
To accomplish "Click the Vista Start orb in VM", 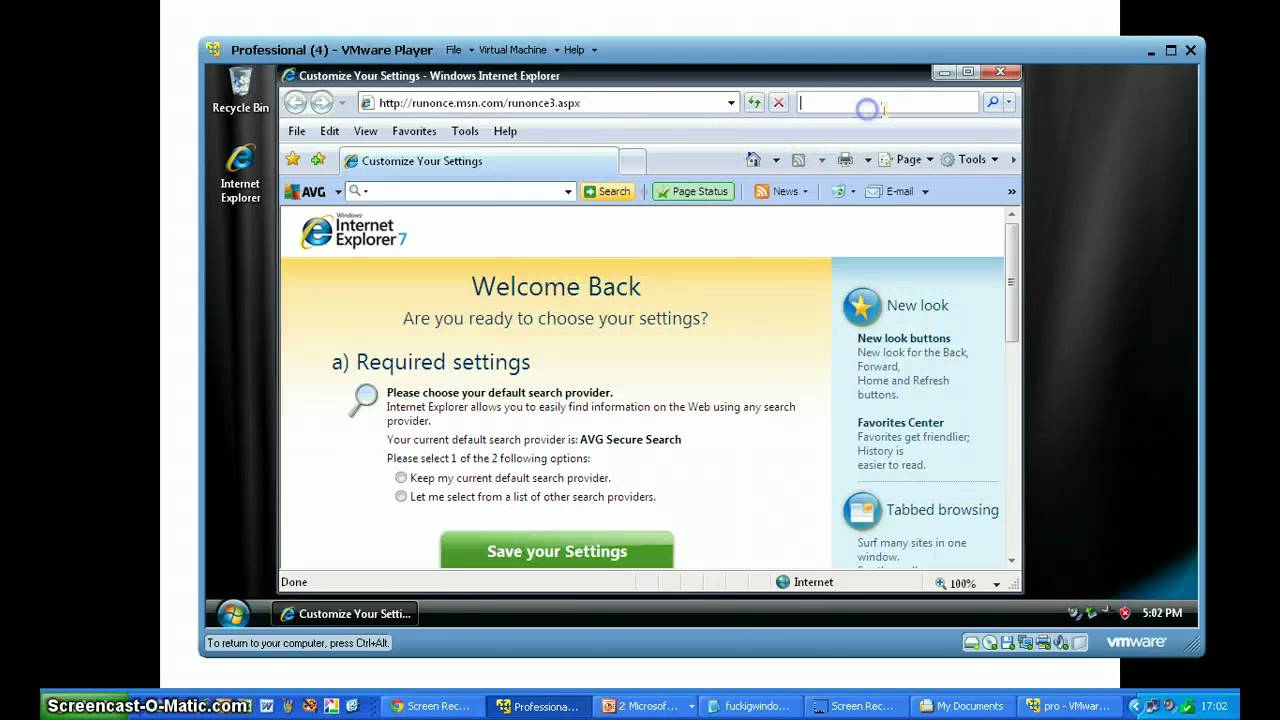I will (232, 613).
